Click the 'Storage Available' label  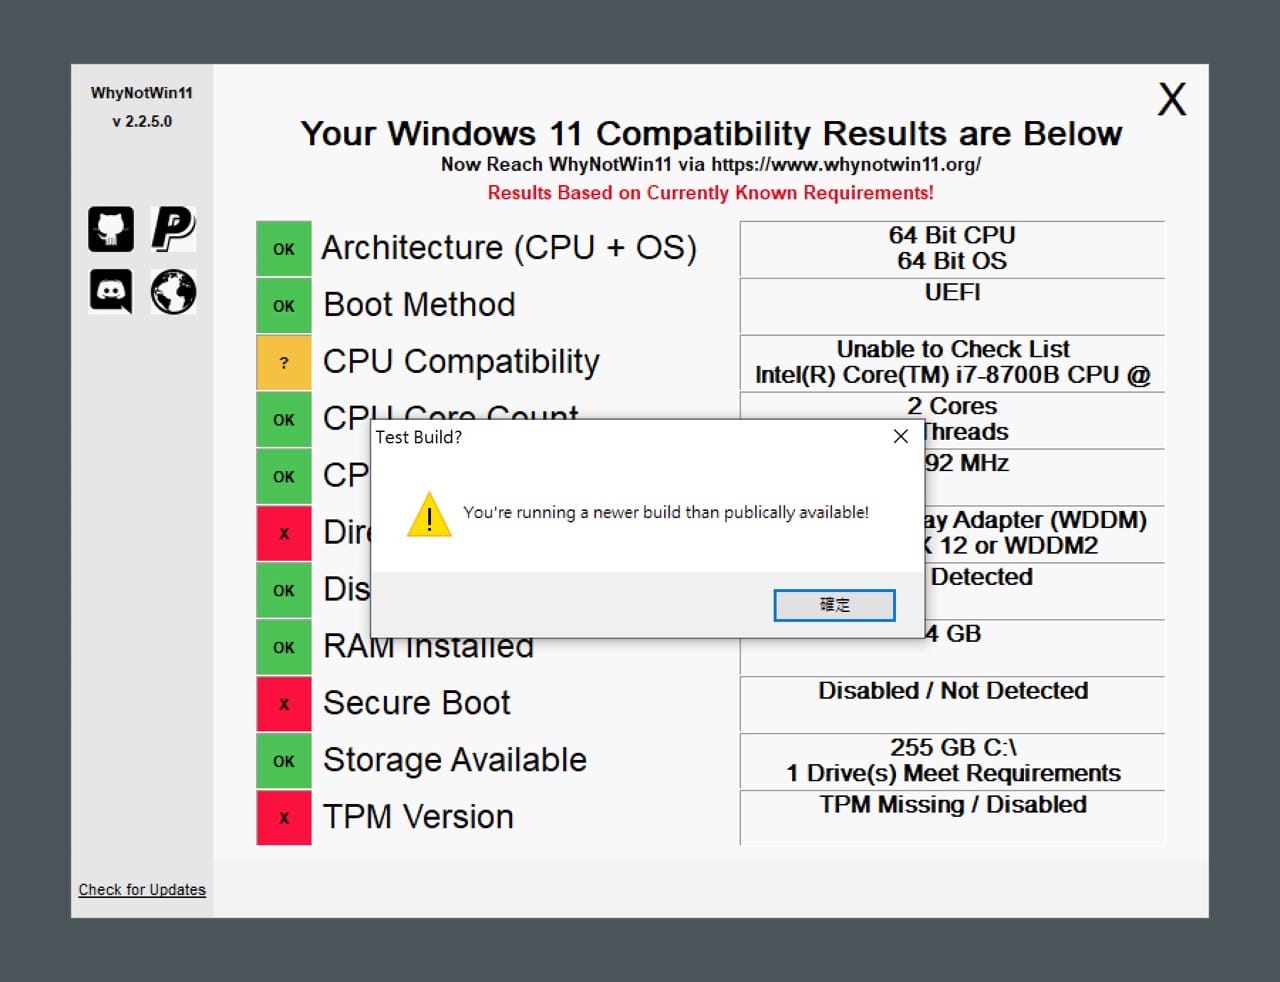click(x=454, y=760)
